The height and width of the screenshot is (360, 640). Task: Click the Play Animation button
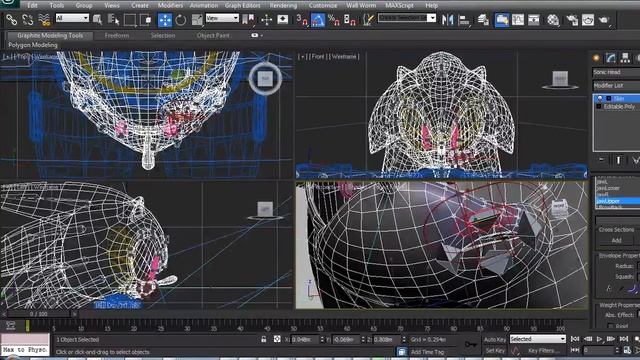(x=600, y=339)
